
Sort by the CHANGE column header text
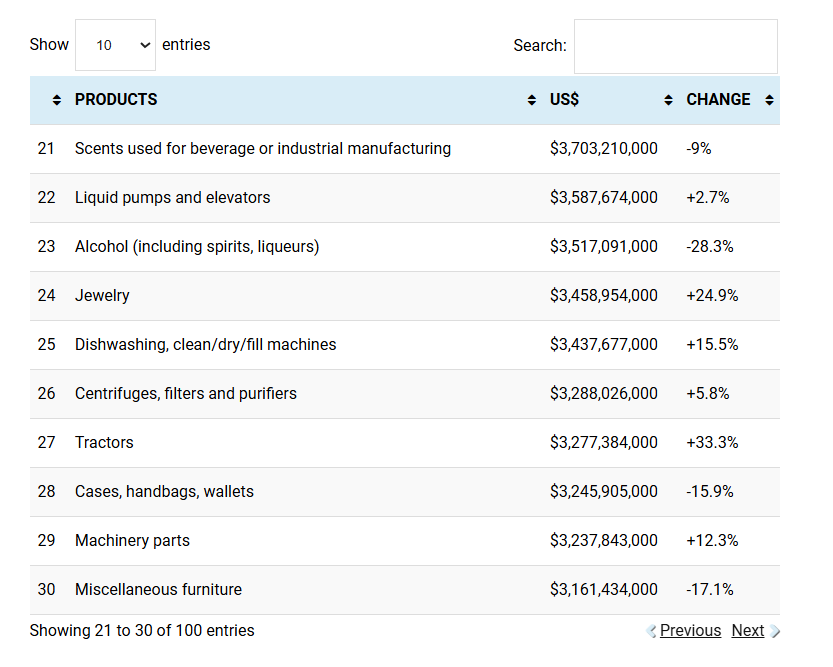click(x=718, y=99)
